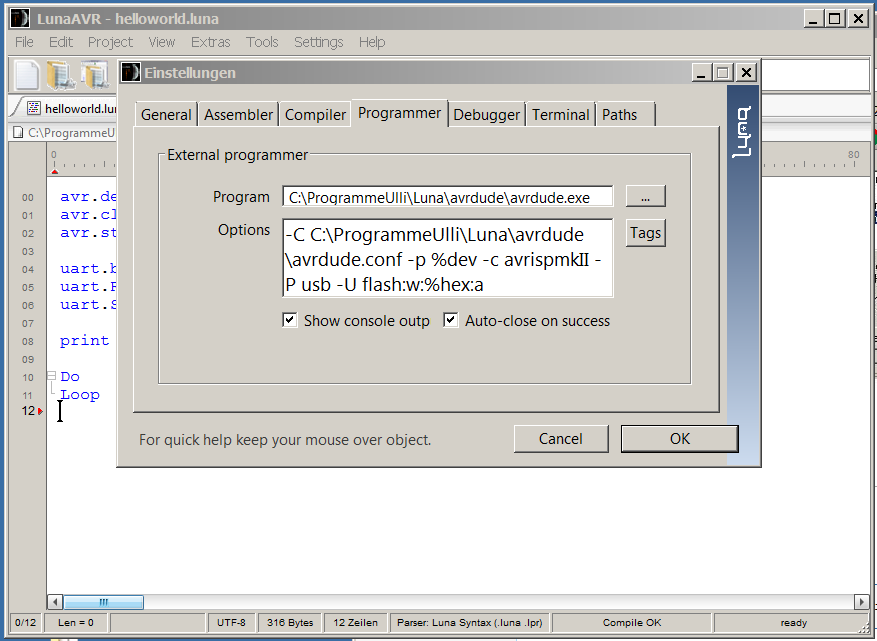Toggle Auto-close on success checkbox
This screenshot has height=641, width=877.
[451, 320]
